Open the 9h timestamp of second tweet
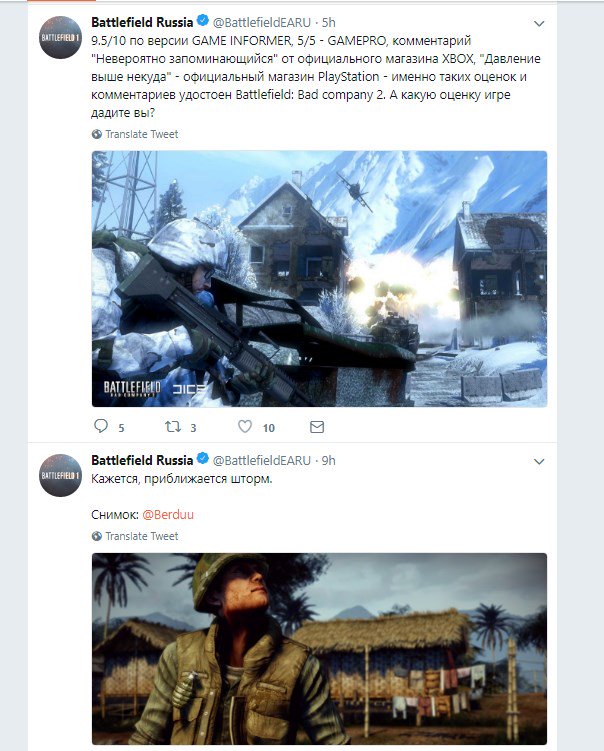Screen dimensions: 604x751 (x=329, y=461)
